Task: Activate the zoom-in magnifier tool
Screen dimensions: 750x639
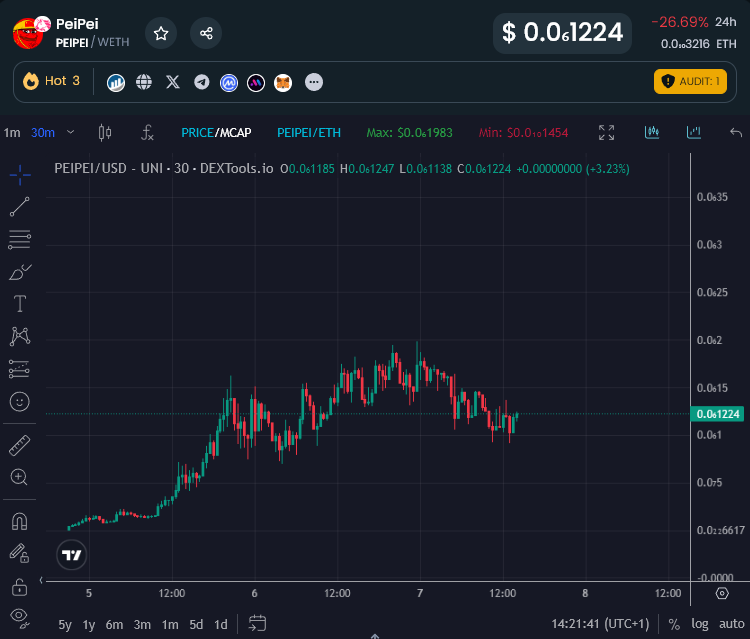Action: (x=19, y=477)
